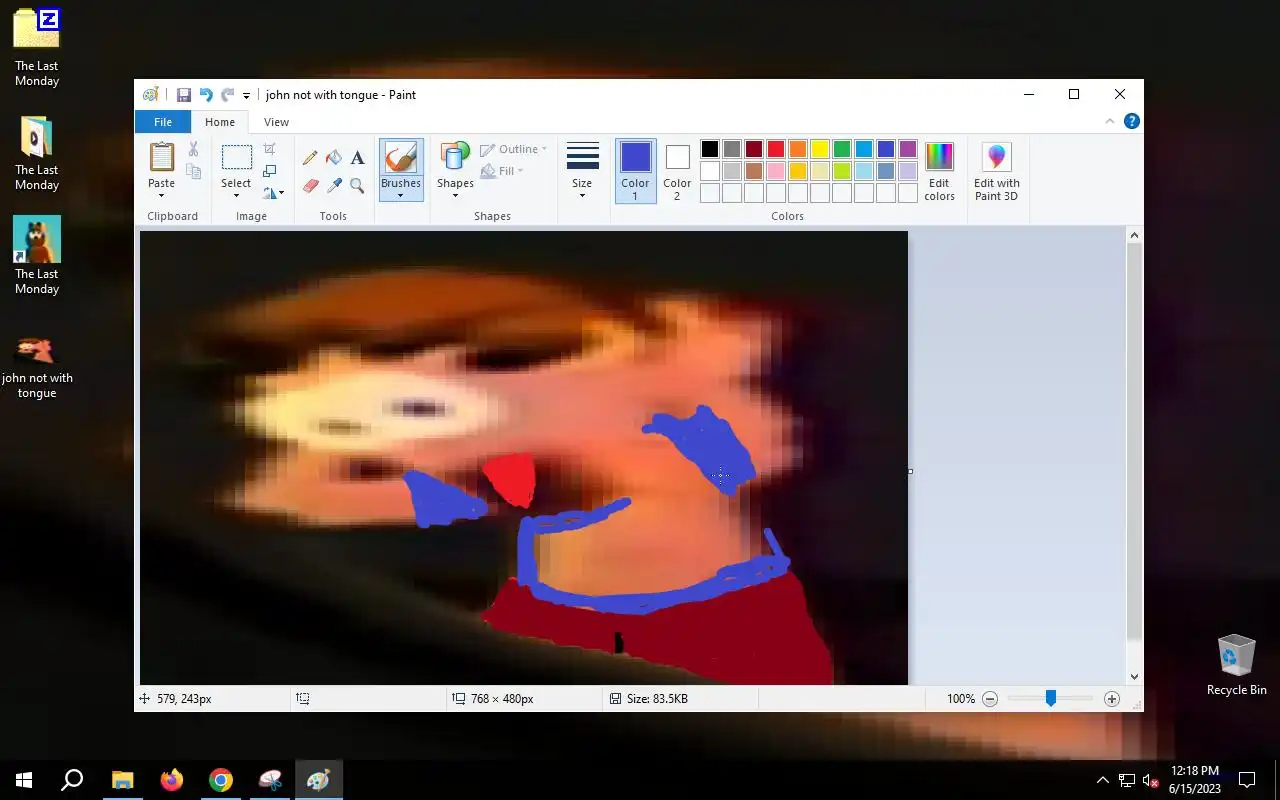Open Google Chrome from the taskbar
The height and width of the screenshot is (800, 1280).
click(221, 780)
